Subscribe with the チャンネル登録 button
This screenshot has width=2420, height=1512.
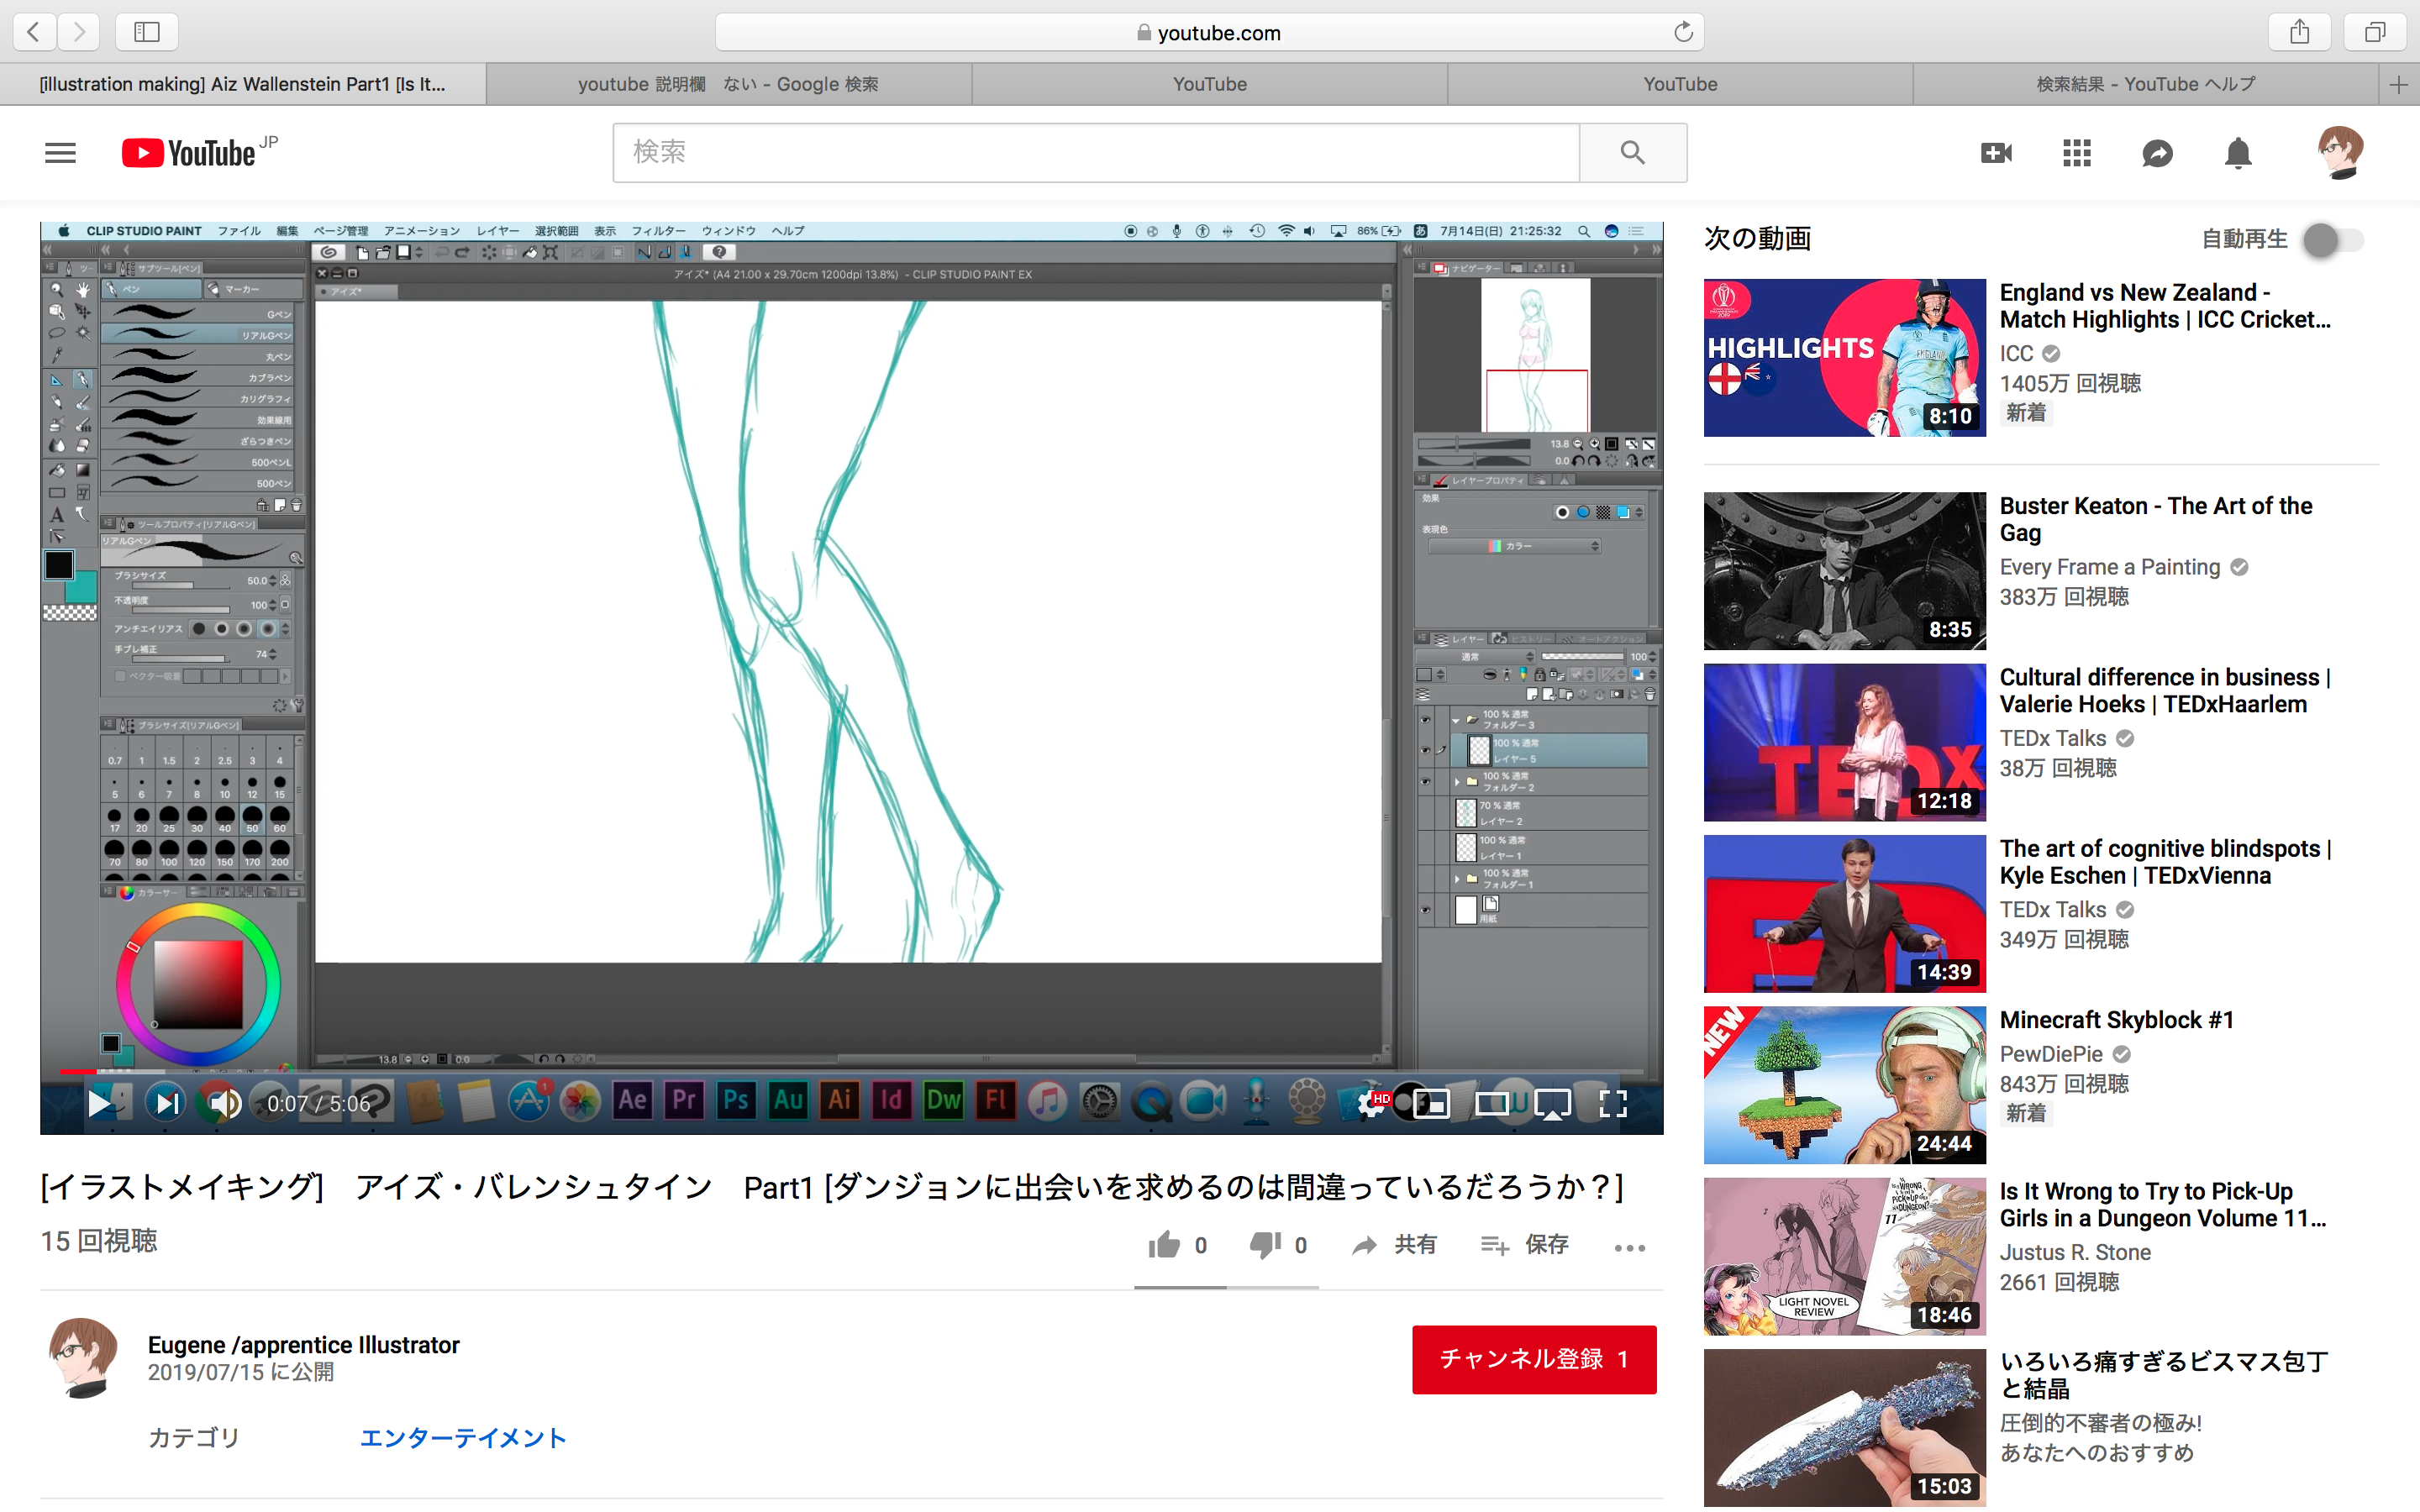pyautogui.click(x=1534, y=1359)
